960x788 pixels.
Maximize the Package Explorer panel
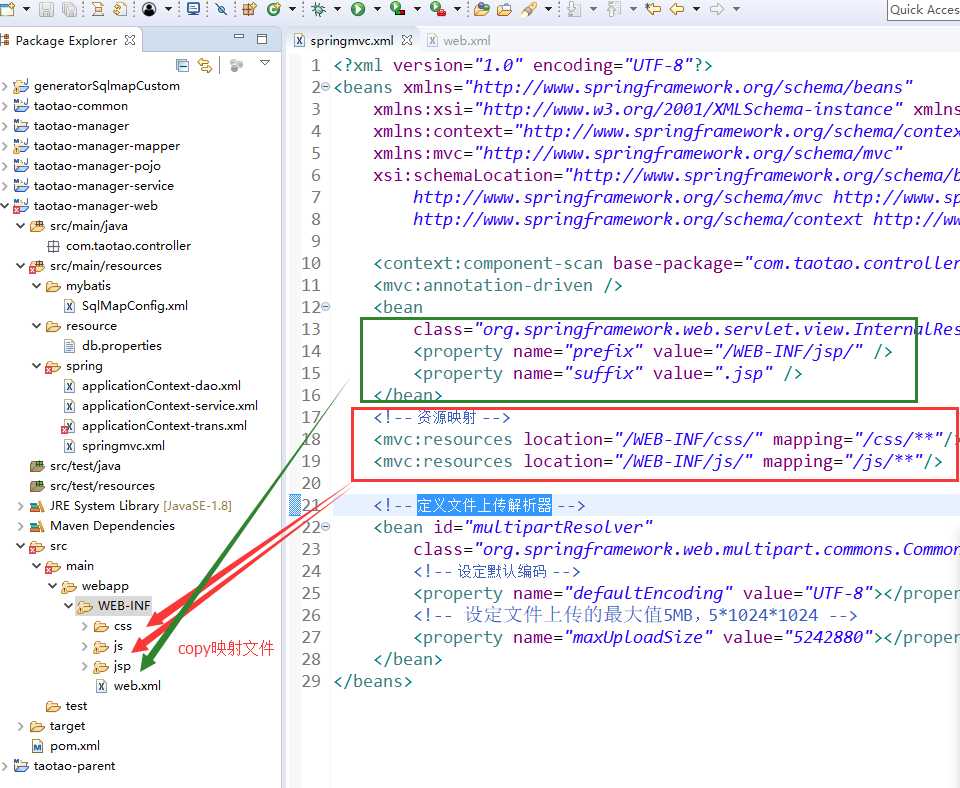pos(262,39)
